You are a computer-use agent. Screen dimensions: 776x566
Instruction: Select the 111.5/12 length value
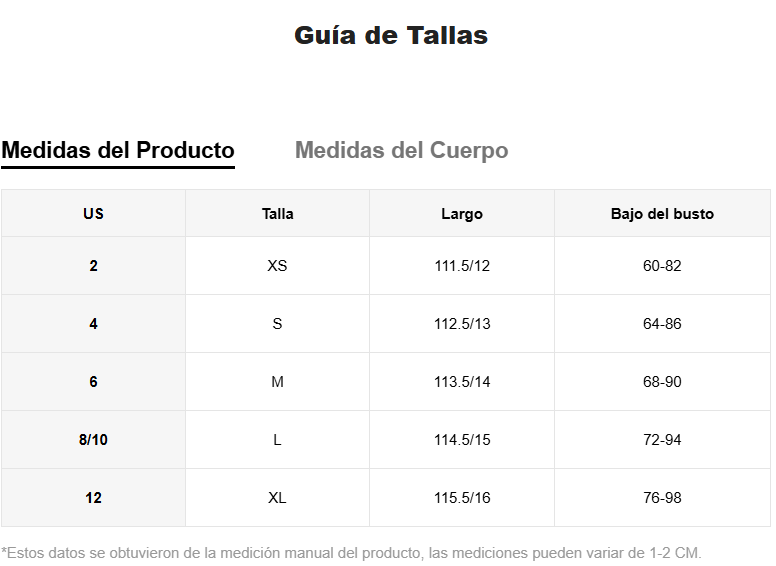pos(462,266)
